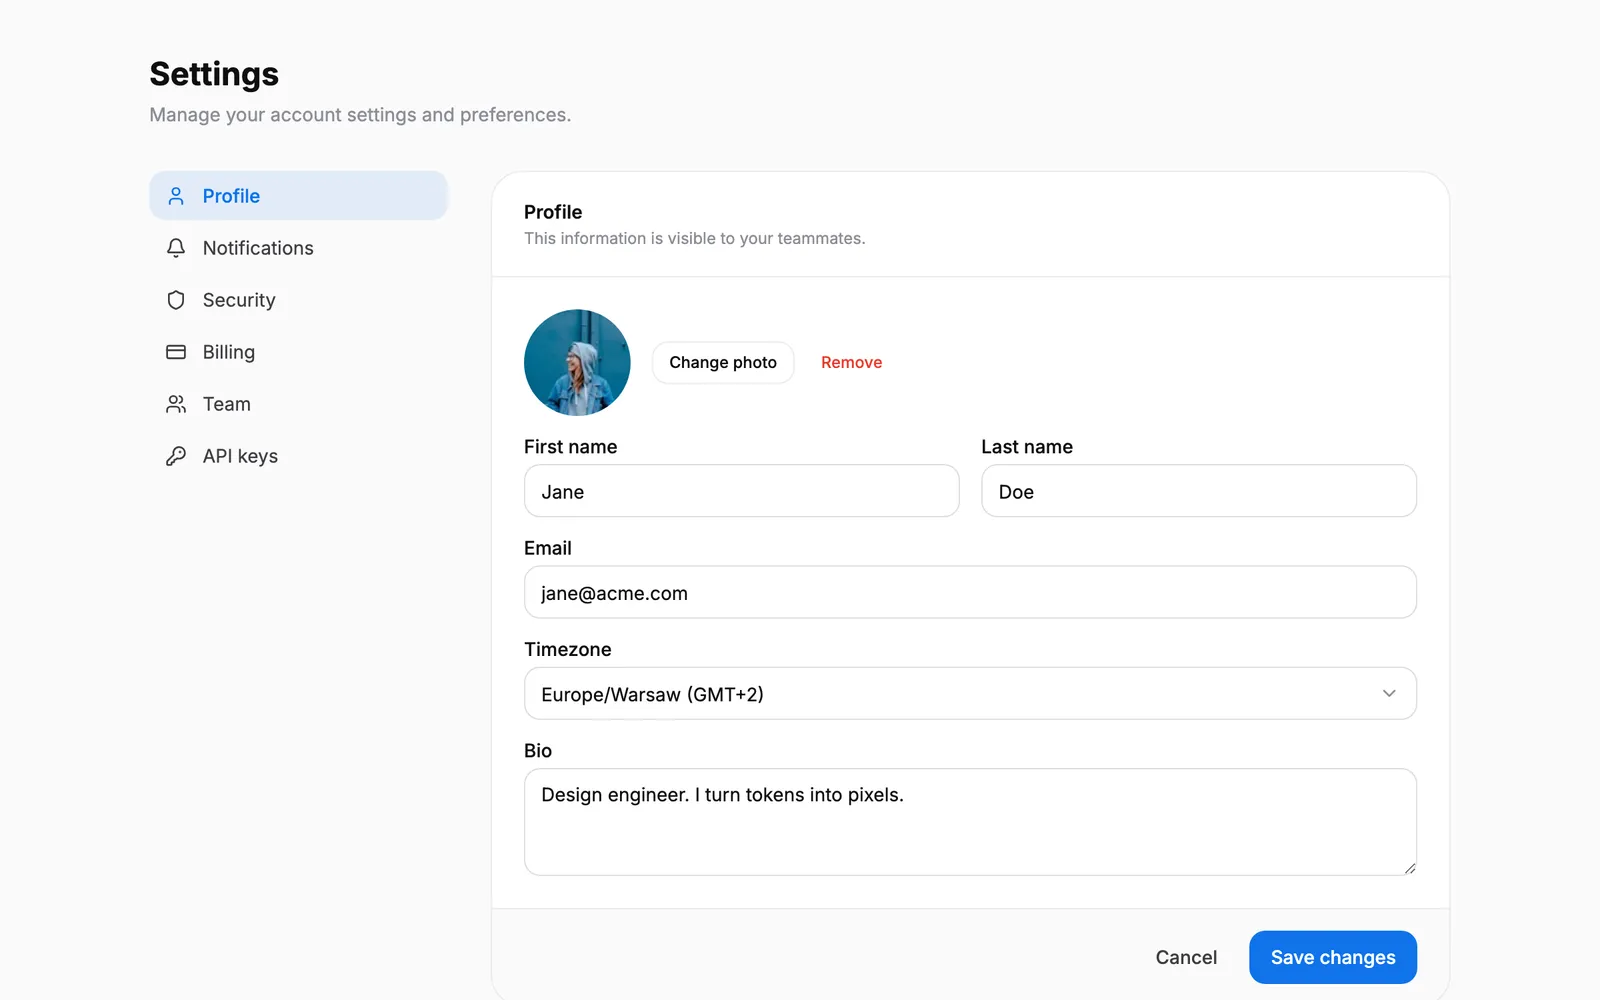Click the Bio textarea resize handle
This screenshot has width=1600, height=1000.
[x=1409, y=868]
